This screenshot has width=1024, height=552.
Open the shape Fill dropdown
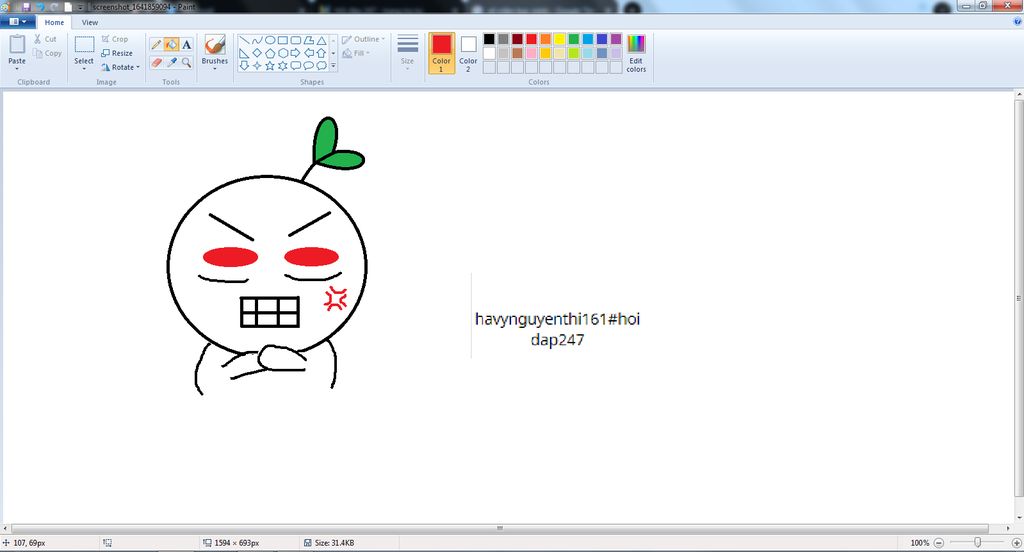[357, 53]
